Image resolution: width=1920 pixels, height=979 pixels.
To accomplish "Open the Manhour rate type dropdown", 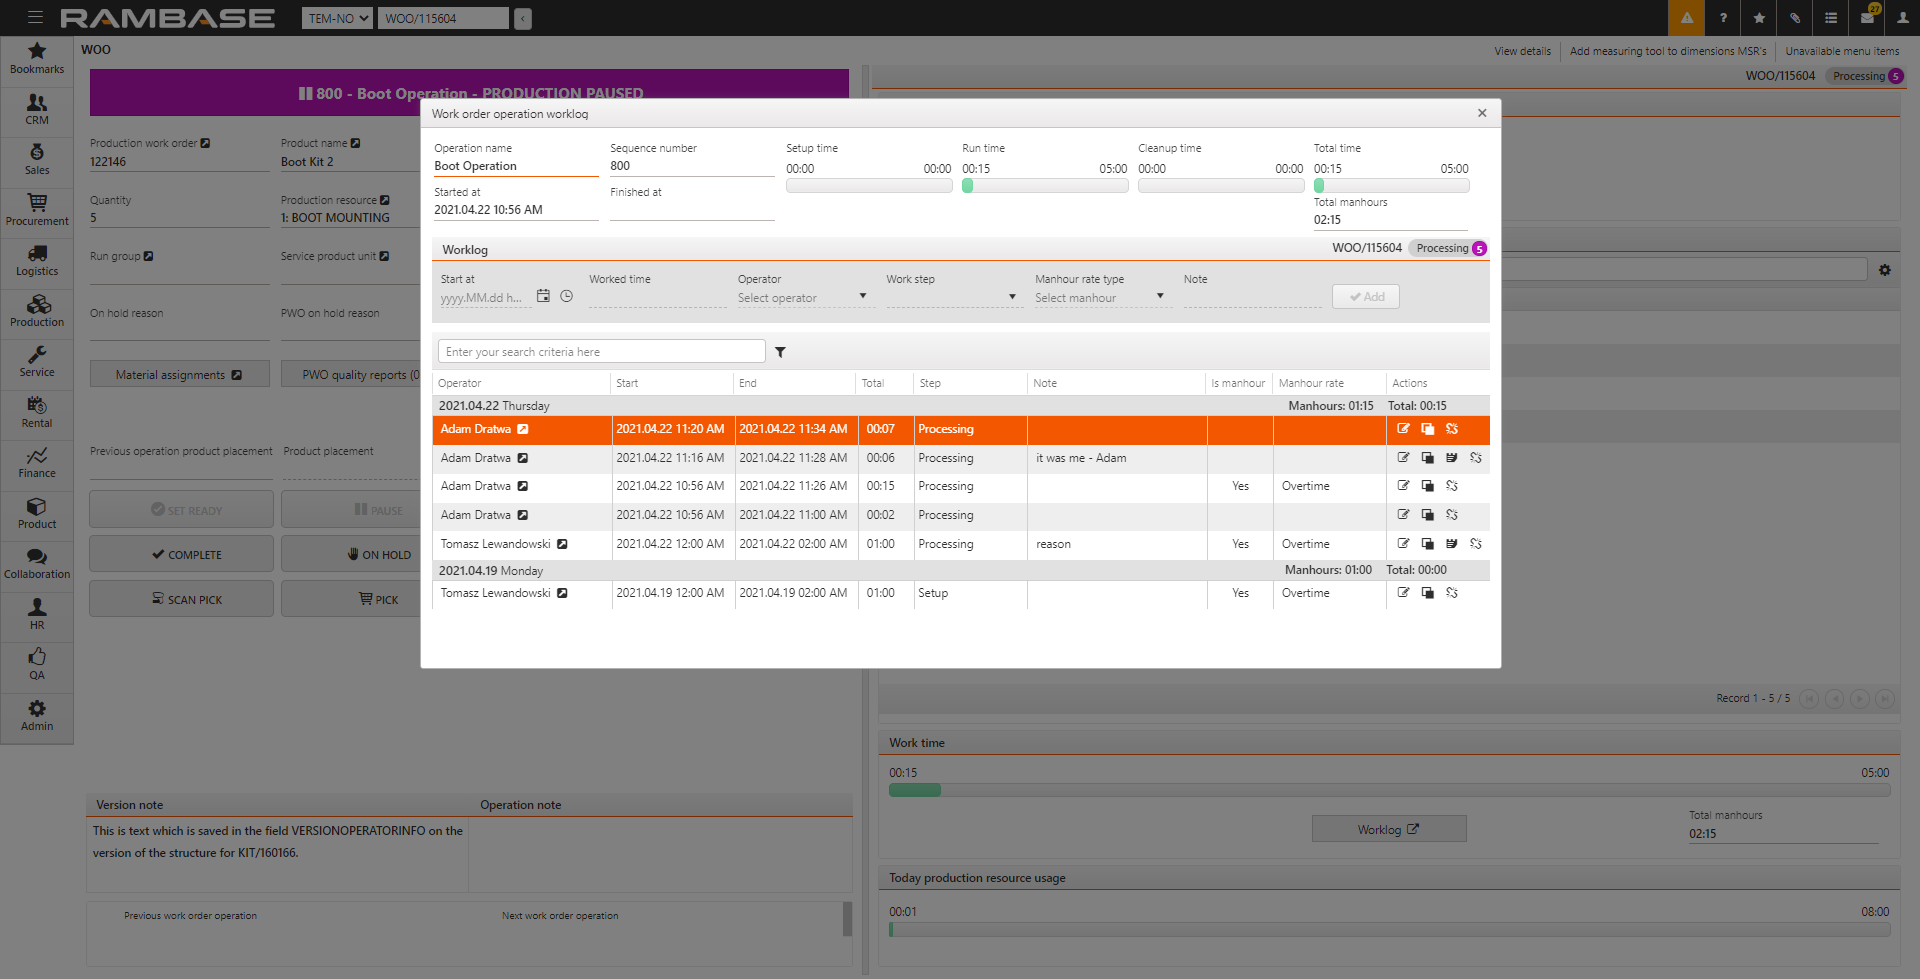I will coord(1099,298).
